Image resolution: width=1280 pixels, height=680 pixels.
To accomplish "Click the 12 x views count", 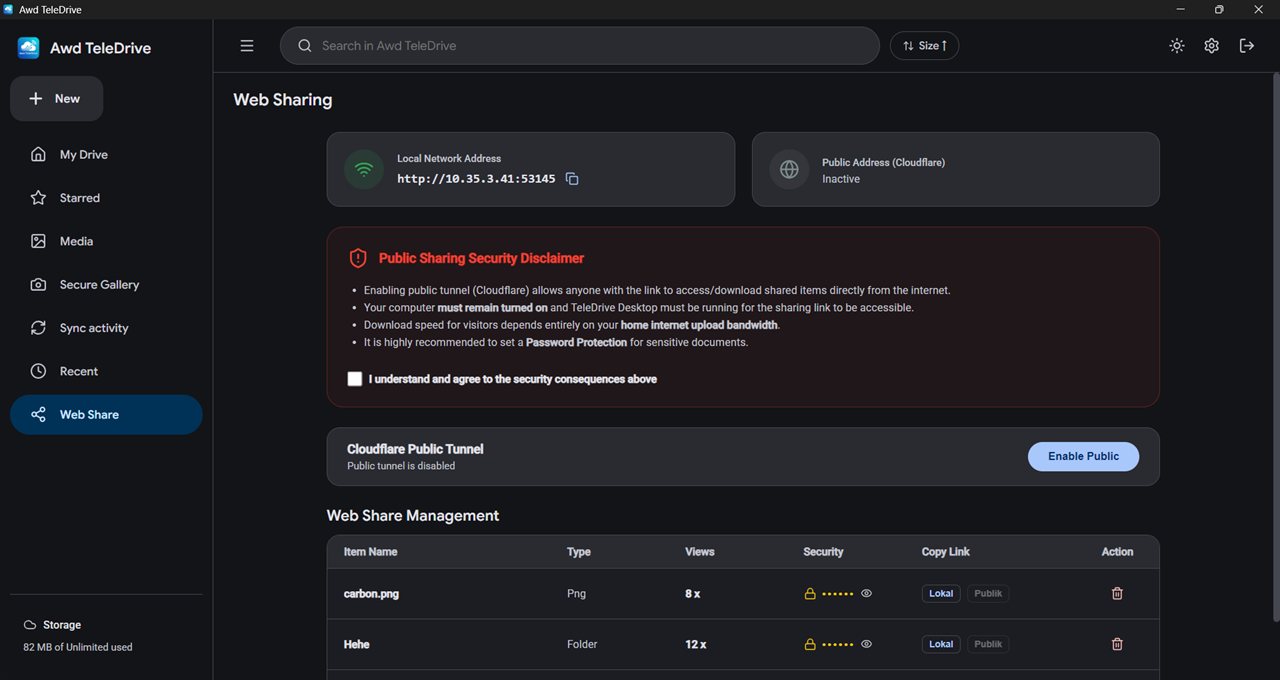I will coord(696,645).
